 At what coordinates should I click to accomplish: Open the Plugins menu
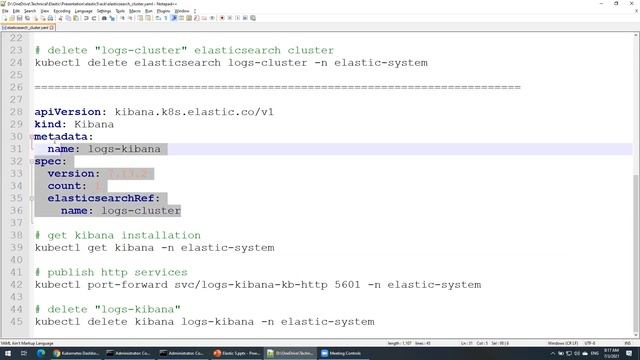pyautogui.click(x=163, y=11)
